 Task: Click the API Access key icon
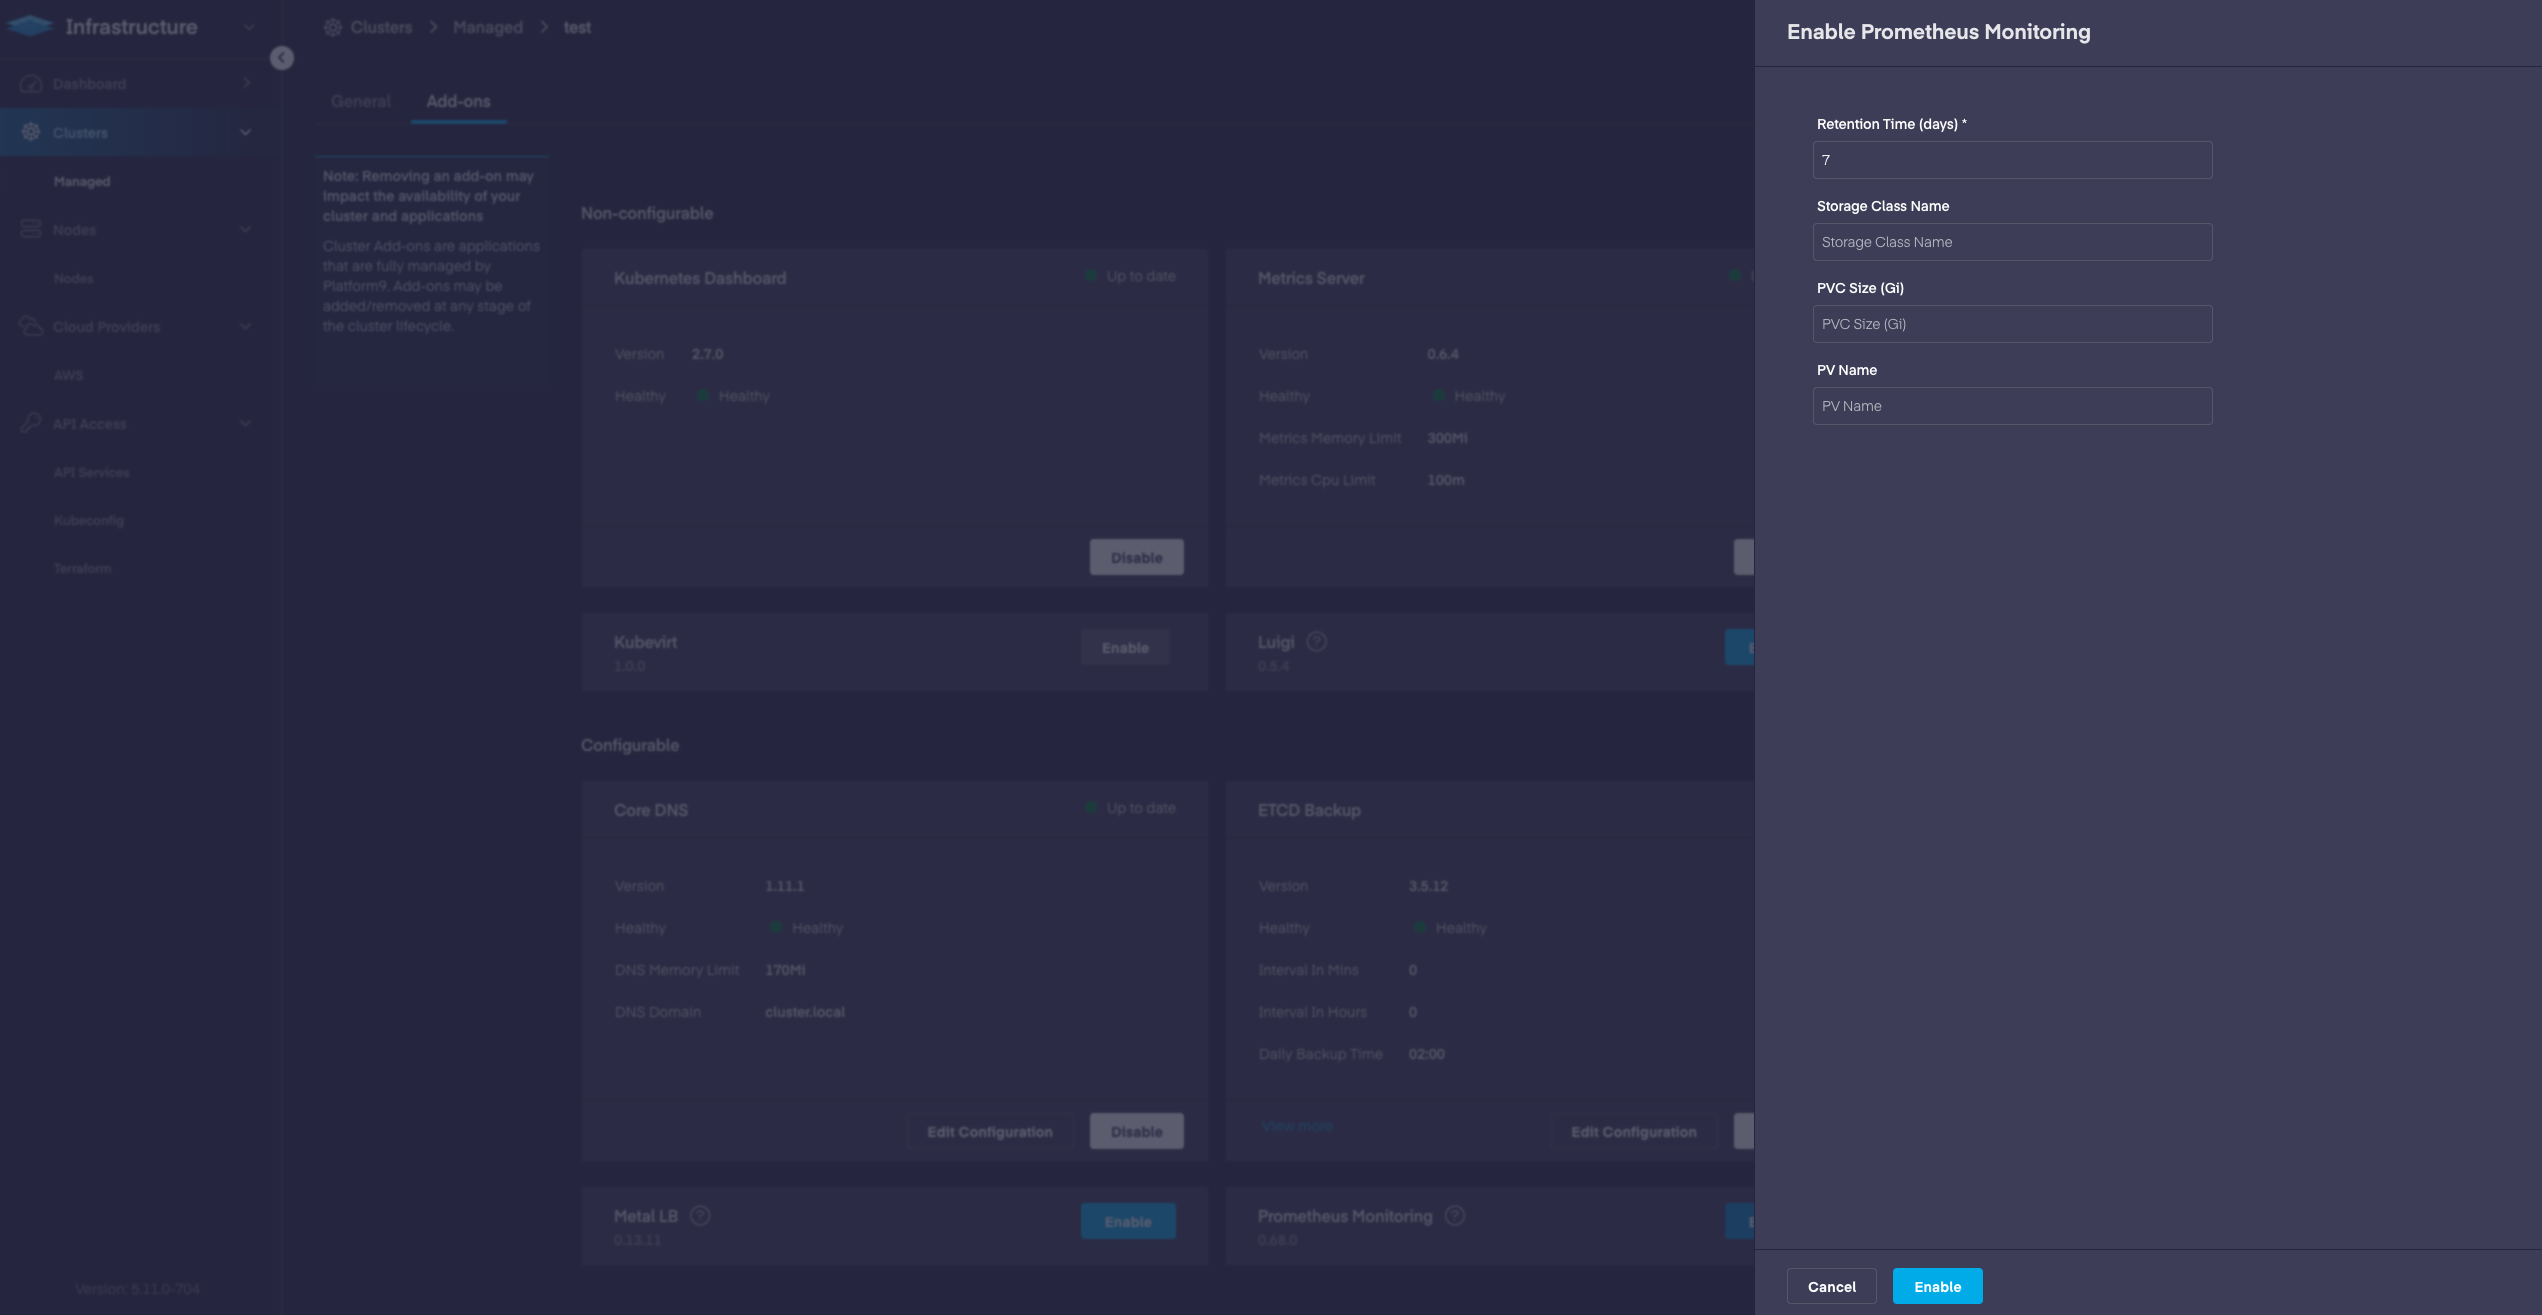pos(31,423)
